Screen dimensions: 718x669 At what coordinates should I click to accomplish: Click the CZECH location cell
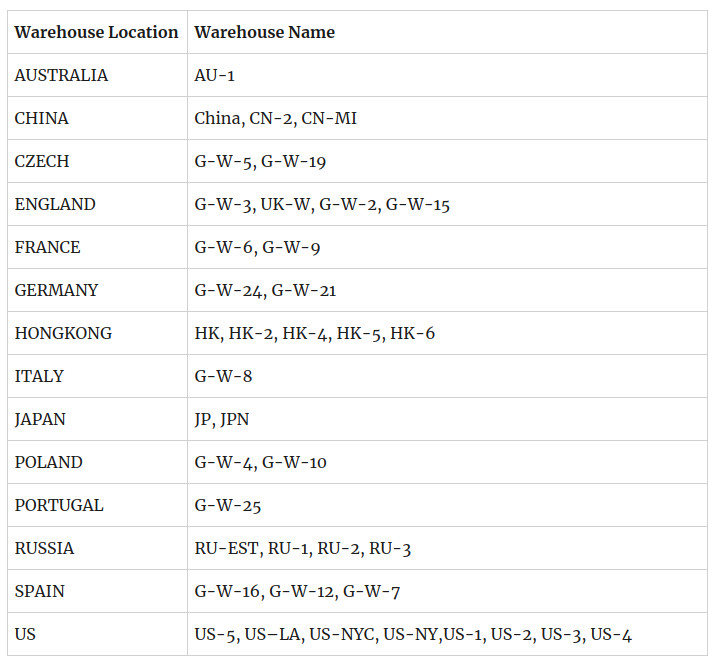[x=97, y=161]
